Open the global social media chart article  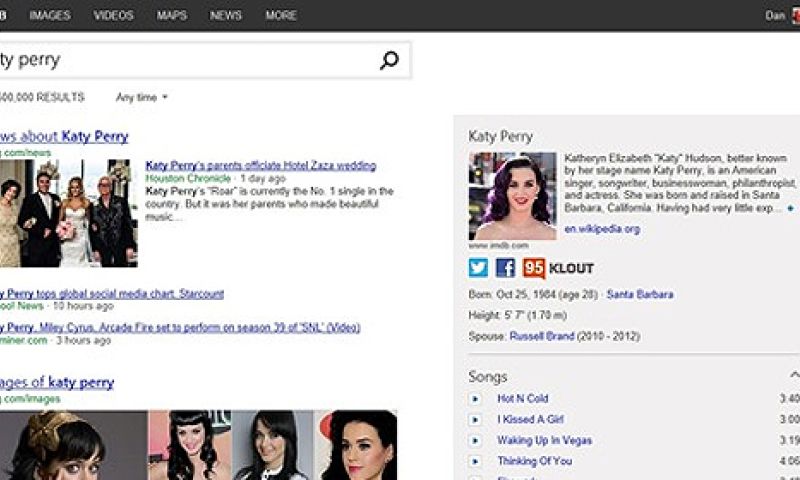[112, 294]
